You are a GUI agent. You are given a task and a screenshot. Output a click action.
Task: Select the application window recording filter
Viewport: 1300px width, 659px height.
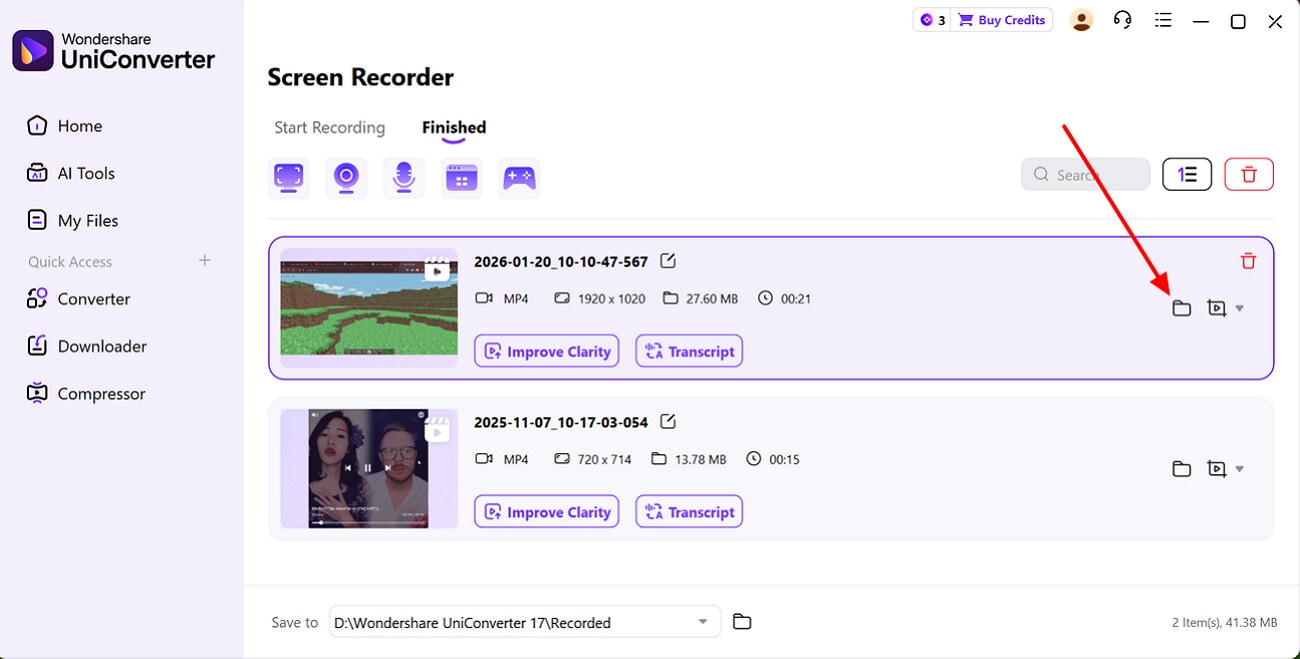pyautogui.click(x=461, y=176)
